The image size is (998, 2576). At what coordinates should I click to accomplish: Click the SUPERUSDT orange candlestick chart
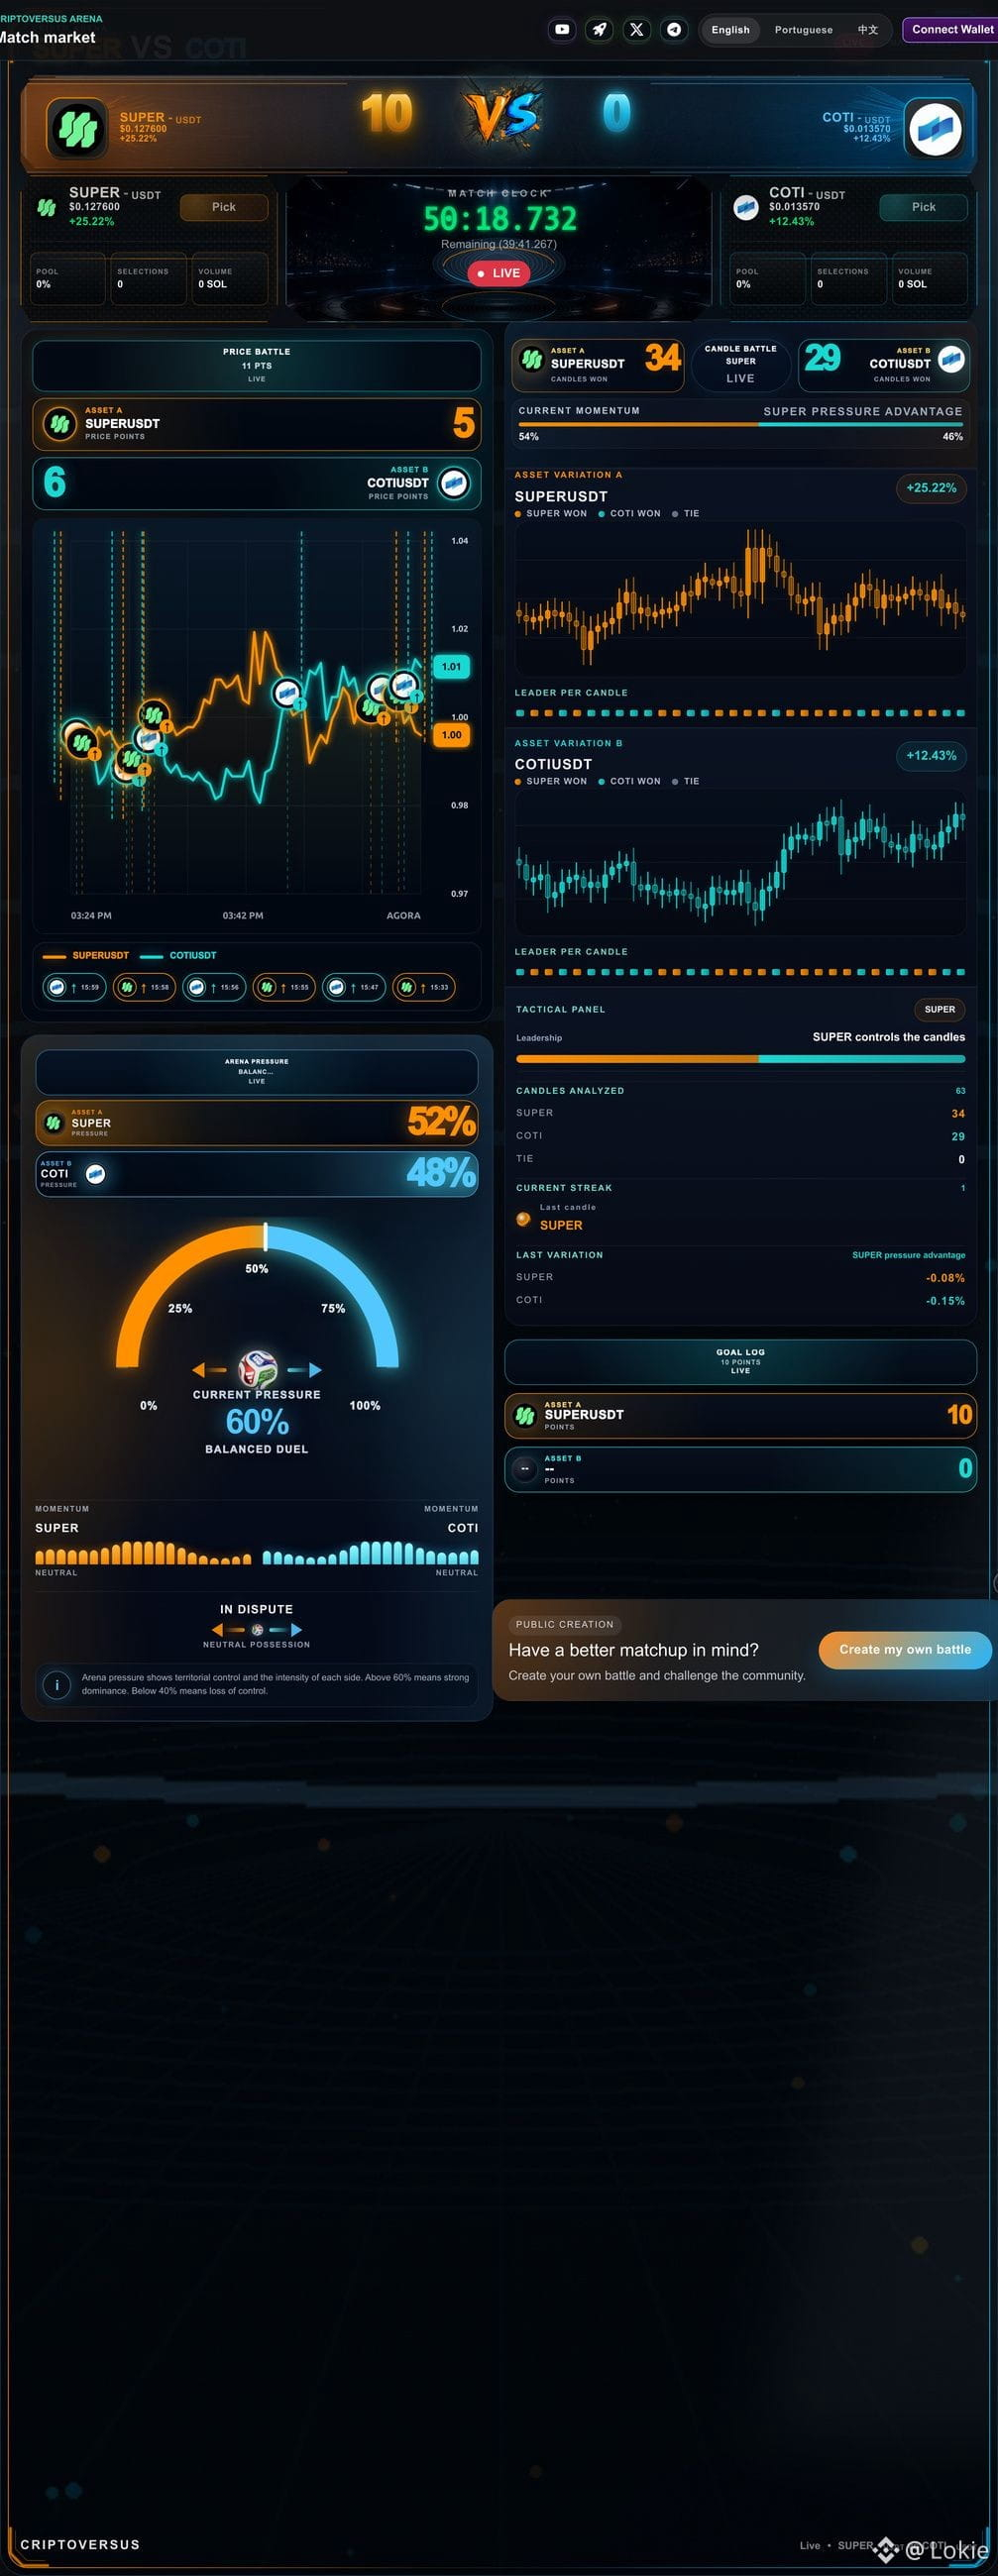(x=740, y=598)
